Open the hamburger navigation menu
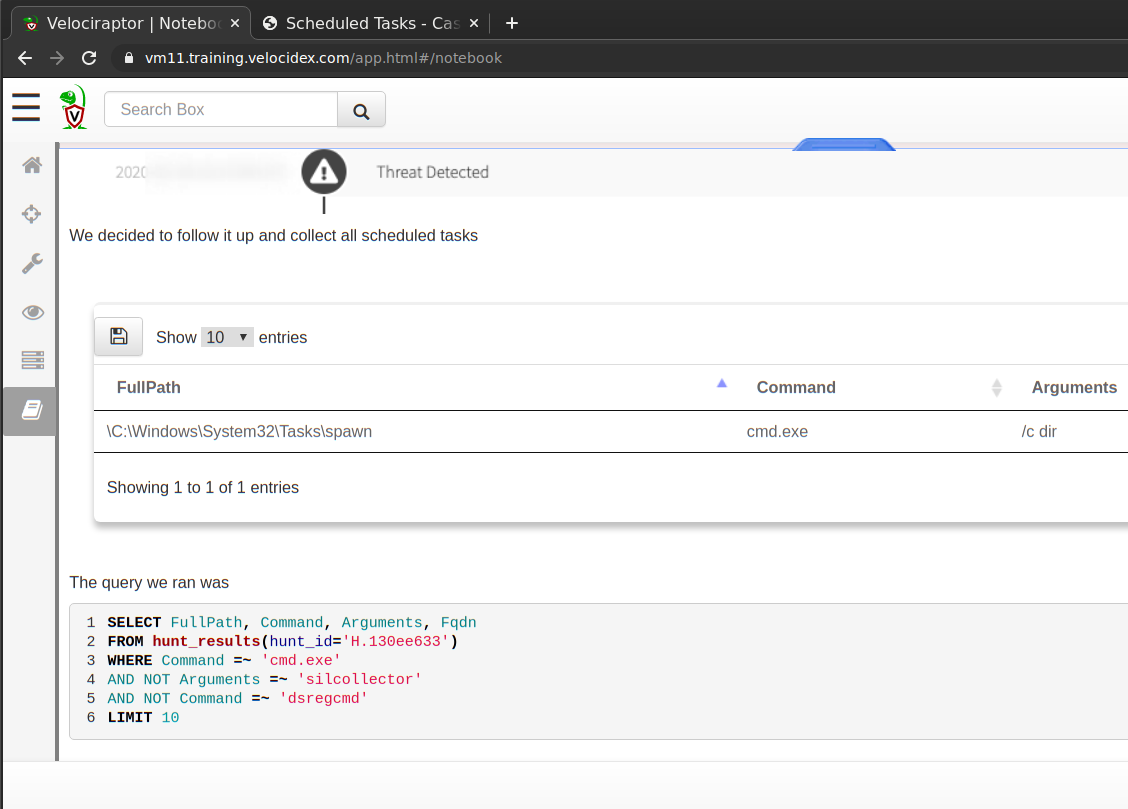Screen dimensions: 1128x809 (x=27, y=108)
